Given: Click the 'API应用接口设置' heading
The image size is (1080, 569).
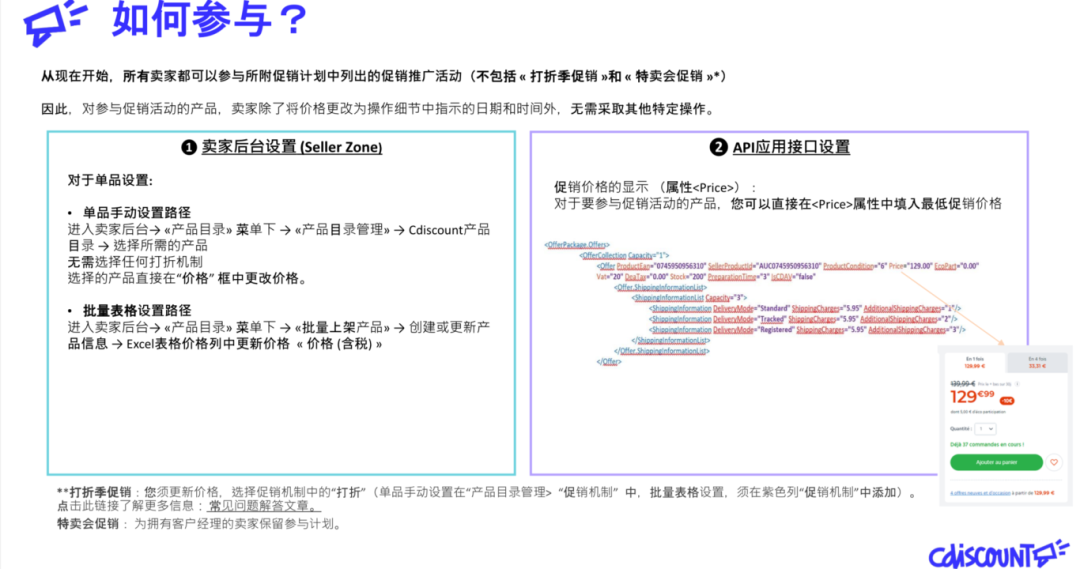Looking at the screenshot, I should point(791,147).
